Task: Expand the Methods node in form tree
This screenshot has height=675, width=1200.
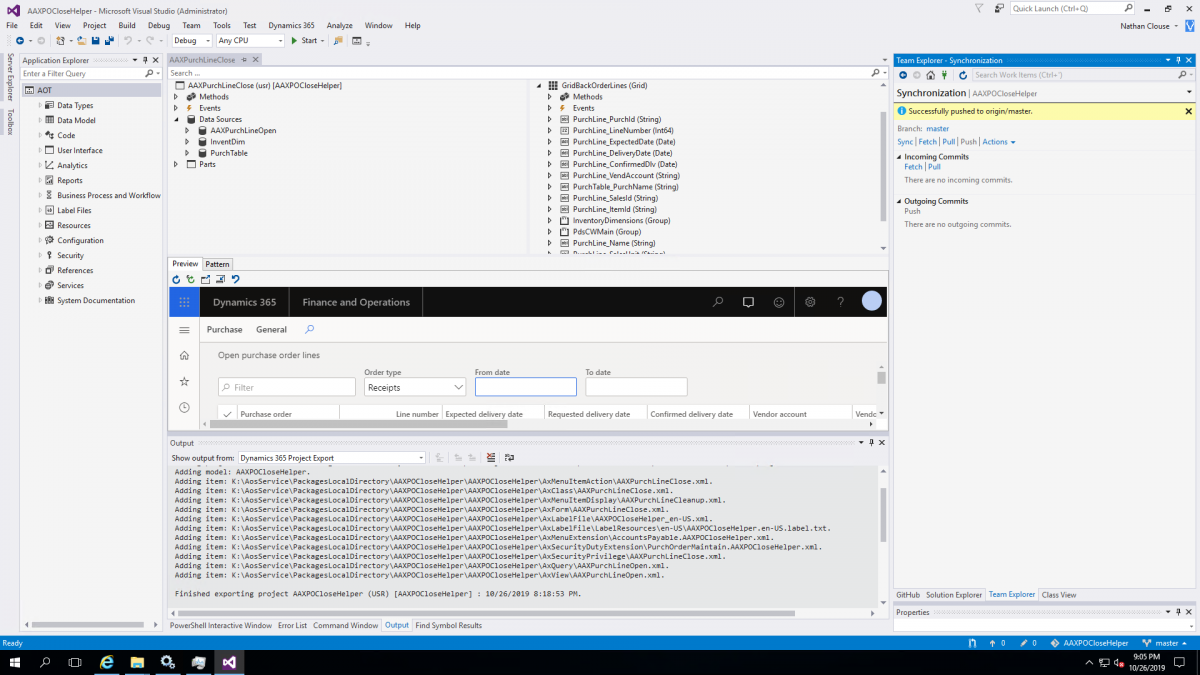Action: coord(176,97)
